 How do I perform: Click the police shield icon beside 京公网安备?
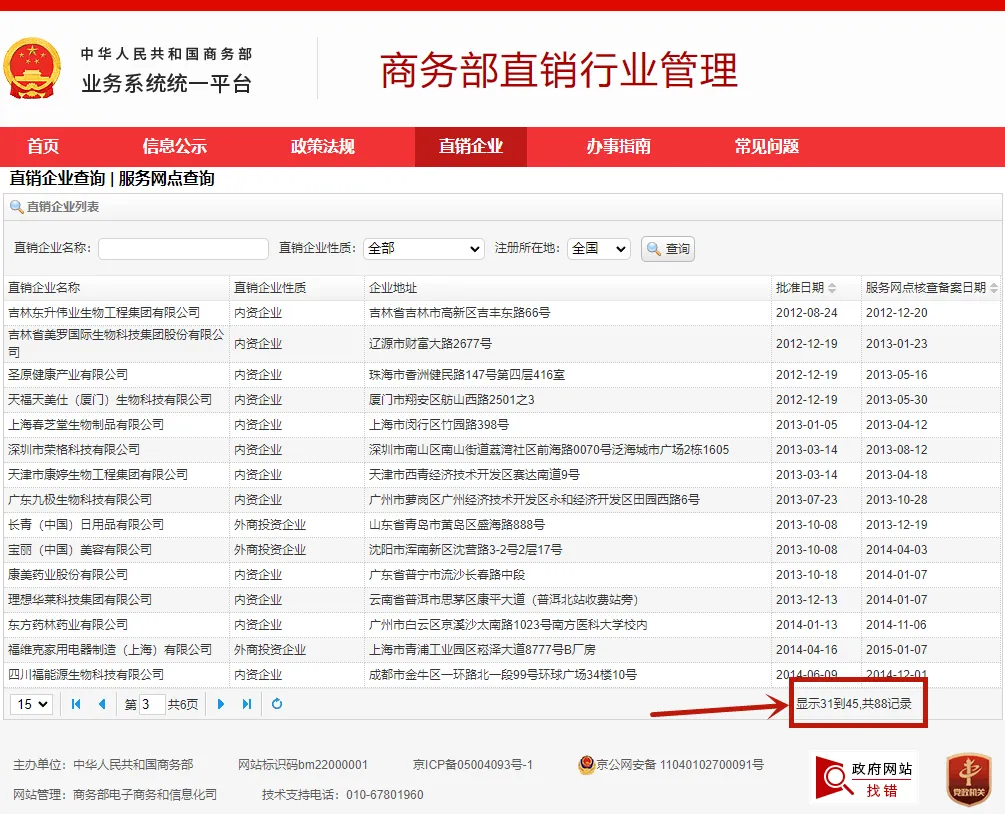586,764
